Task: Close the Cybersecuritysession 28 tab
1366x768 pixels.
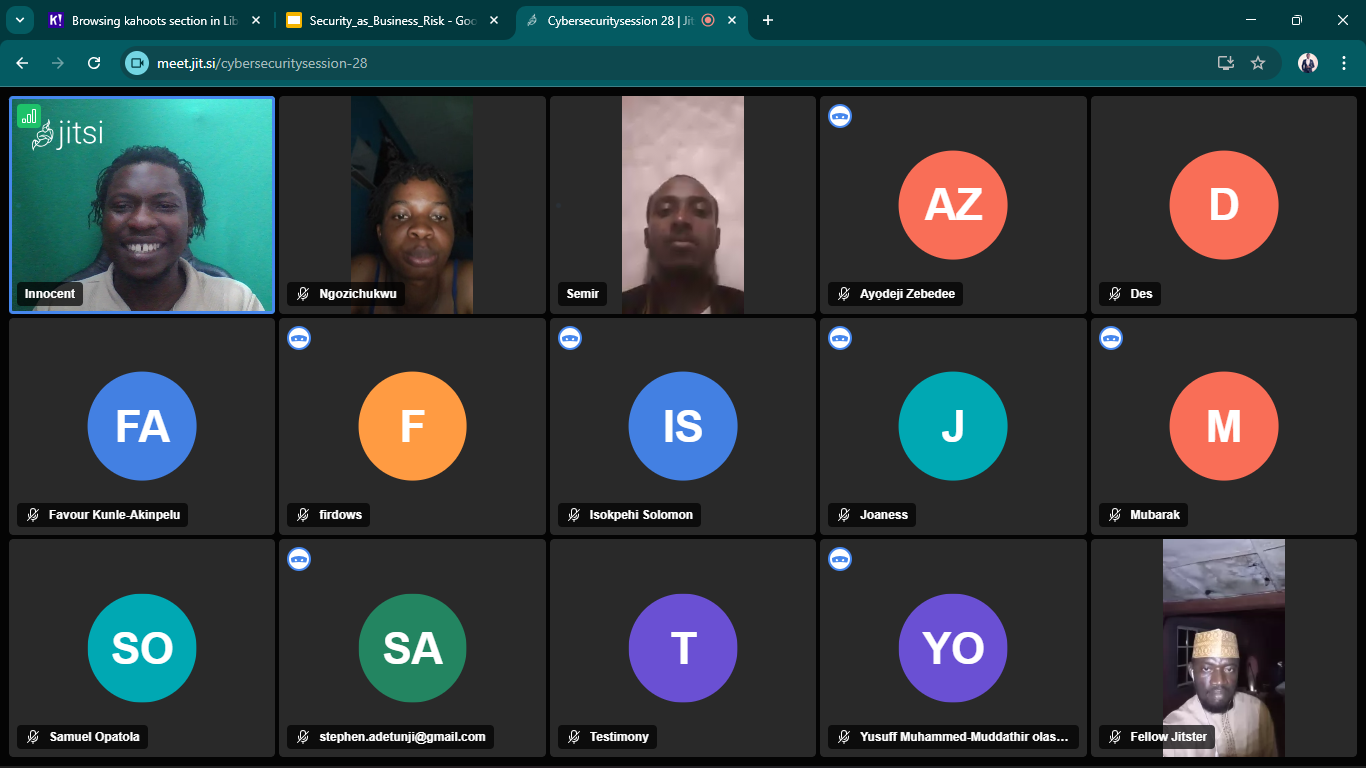Action: pos(731,20)
